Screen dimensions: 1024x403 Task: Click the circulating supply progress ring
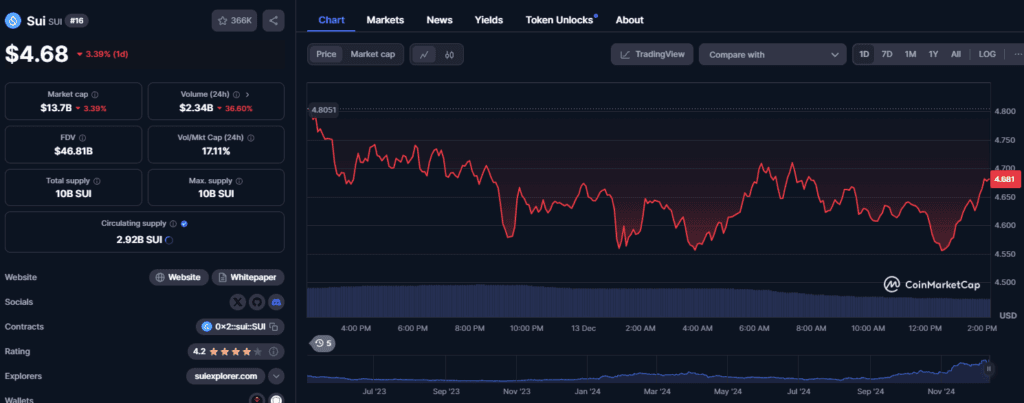(x=169, y=240)
